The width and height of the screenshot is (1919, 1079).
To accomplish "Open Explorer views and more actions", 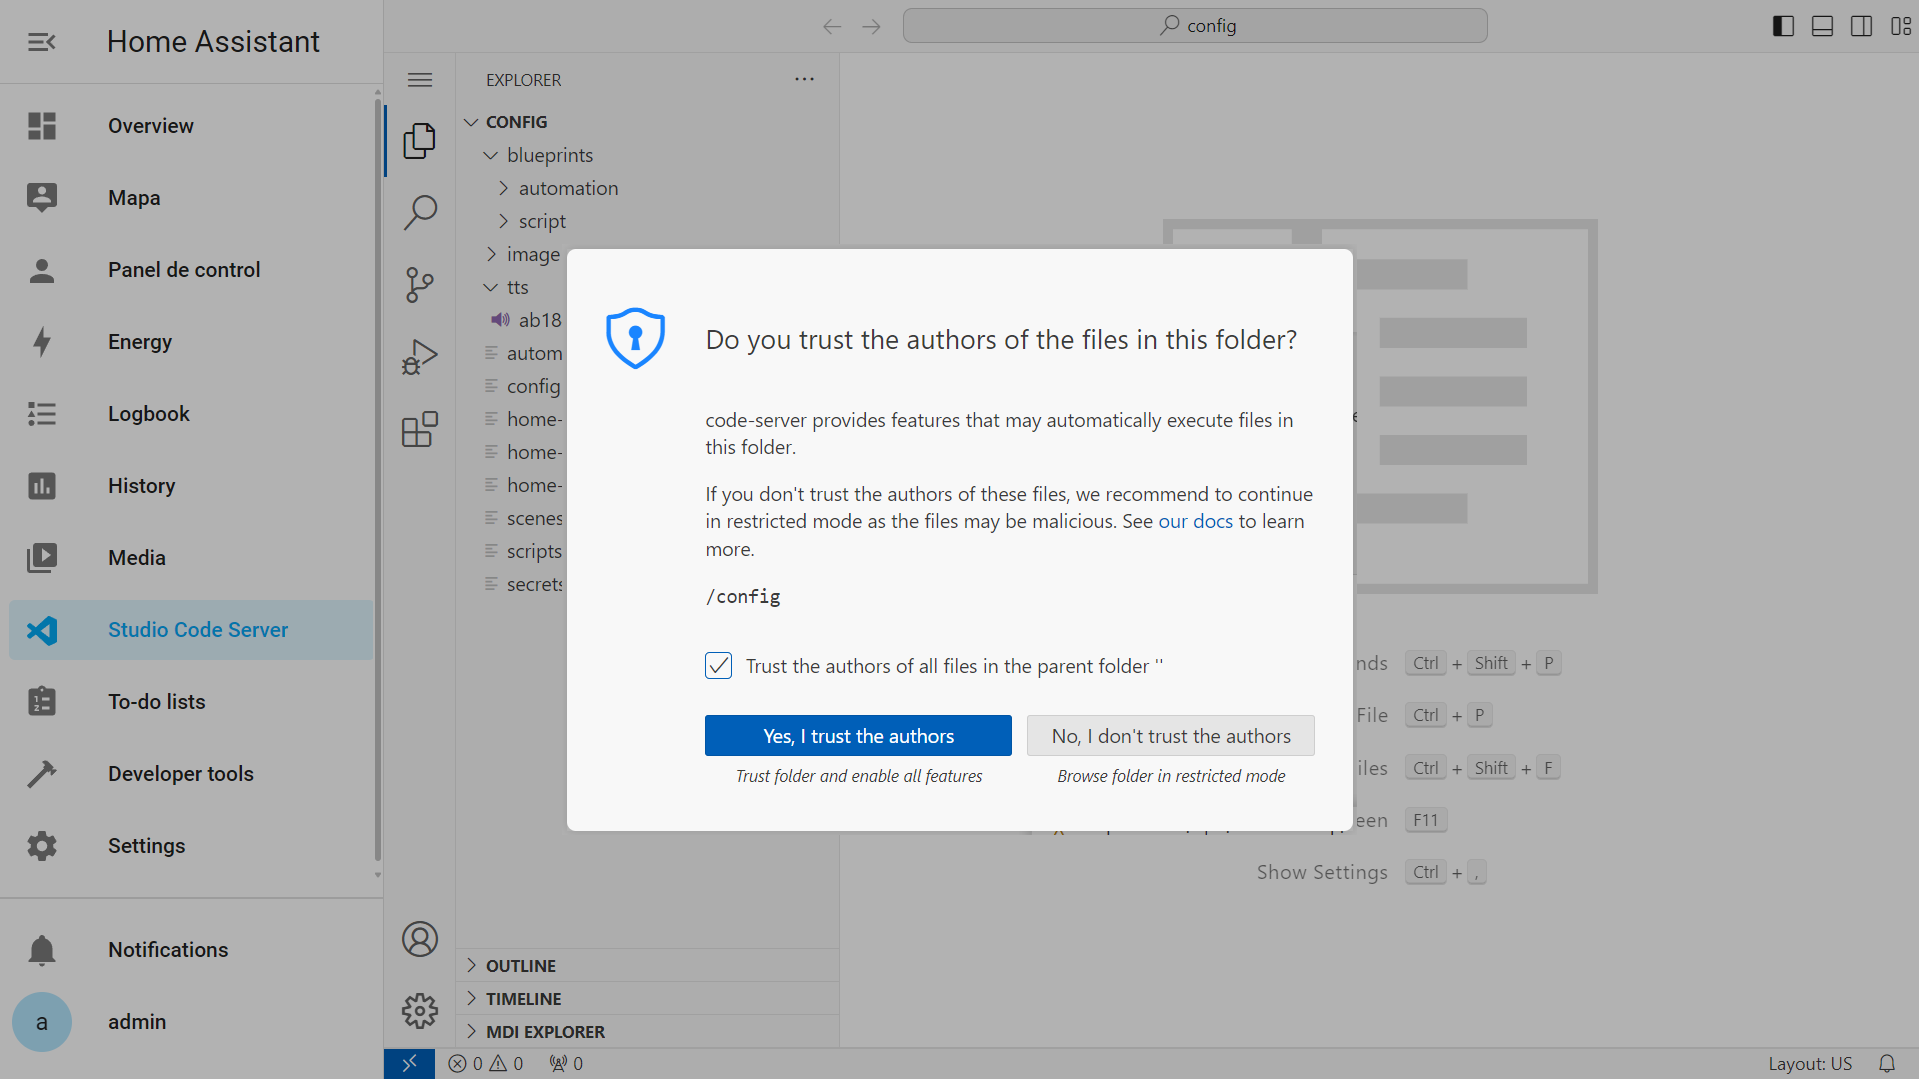I will coord(804,79).
